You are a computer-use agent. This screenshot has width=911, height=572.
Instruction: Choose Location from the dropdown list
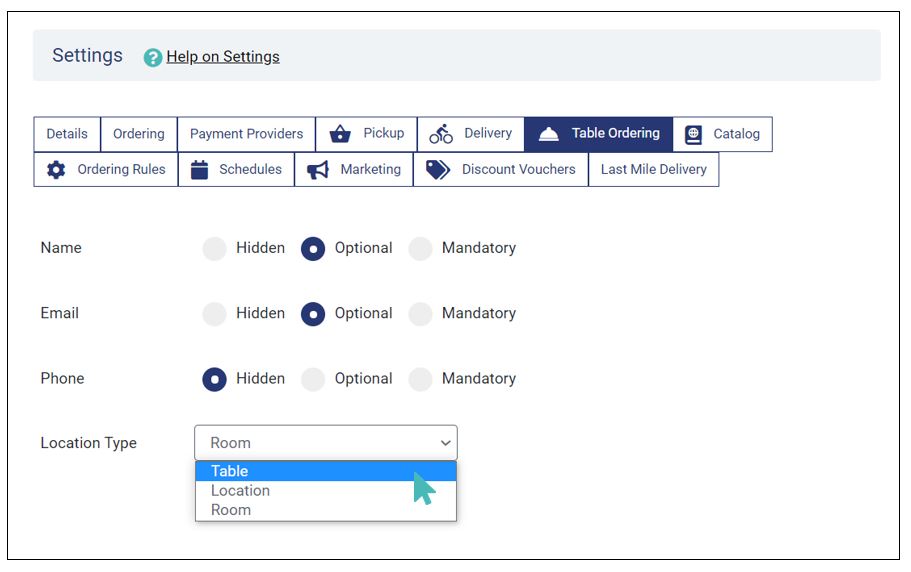coord(326,491)
